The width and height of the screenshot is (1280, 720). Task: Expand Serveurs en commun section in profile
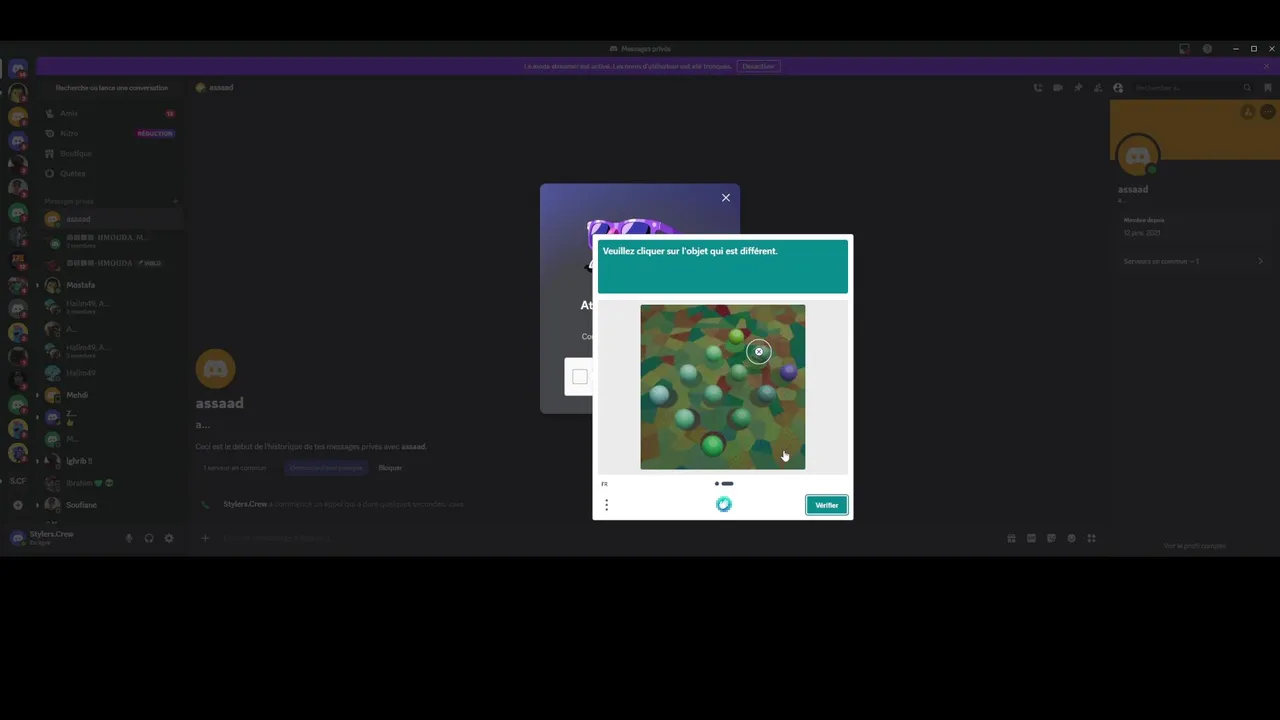(1193, 261)
